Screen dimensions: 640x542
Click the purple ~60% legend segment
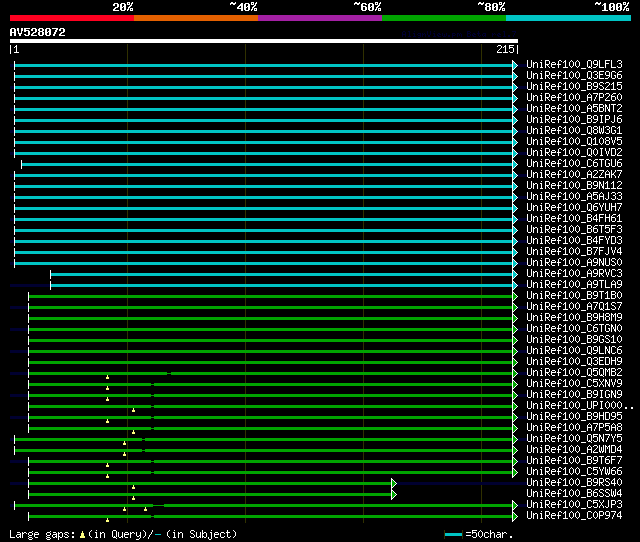pyautogui.click(x=319, y=18)
